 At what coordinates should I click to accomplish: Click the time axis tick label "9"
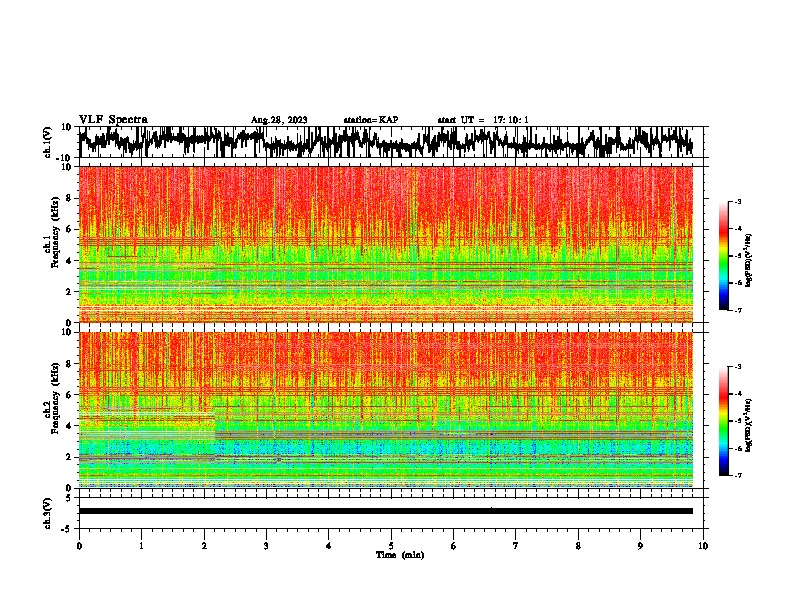(640, 546)
